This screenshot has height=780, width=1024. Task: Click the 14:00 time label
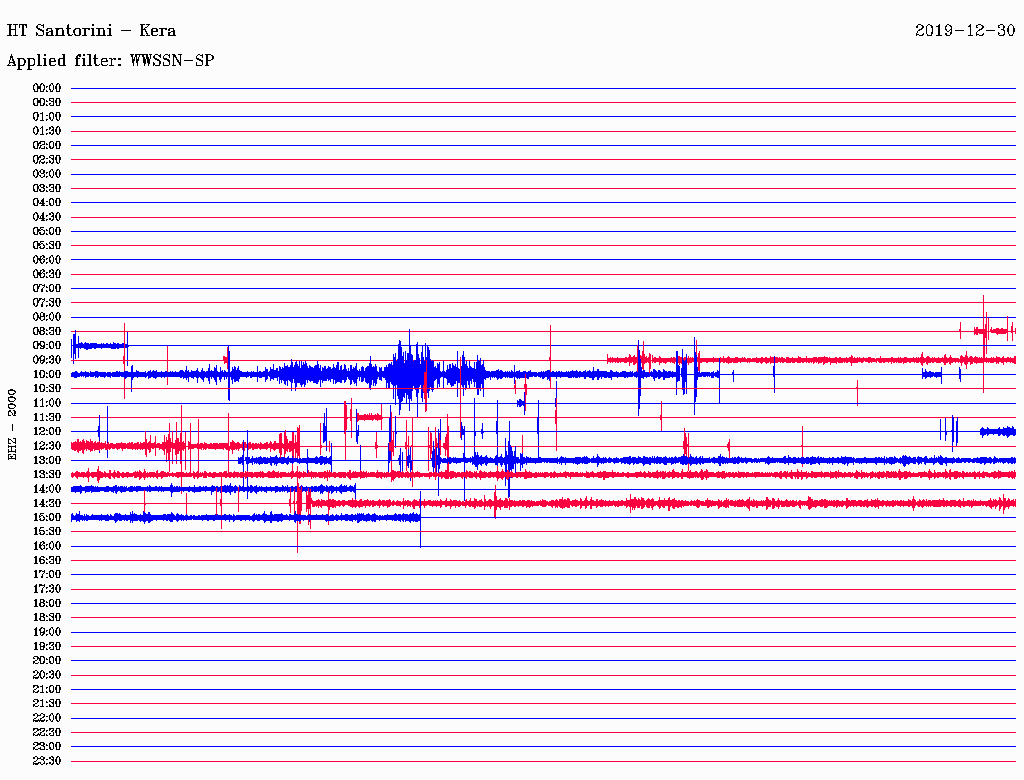[47, 489]
